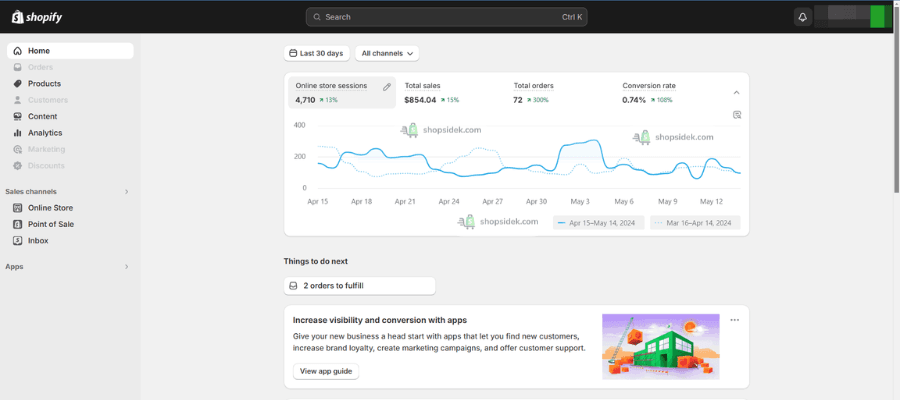Expand the Apps section arrow
900x400 pixels.
126,267
